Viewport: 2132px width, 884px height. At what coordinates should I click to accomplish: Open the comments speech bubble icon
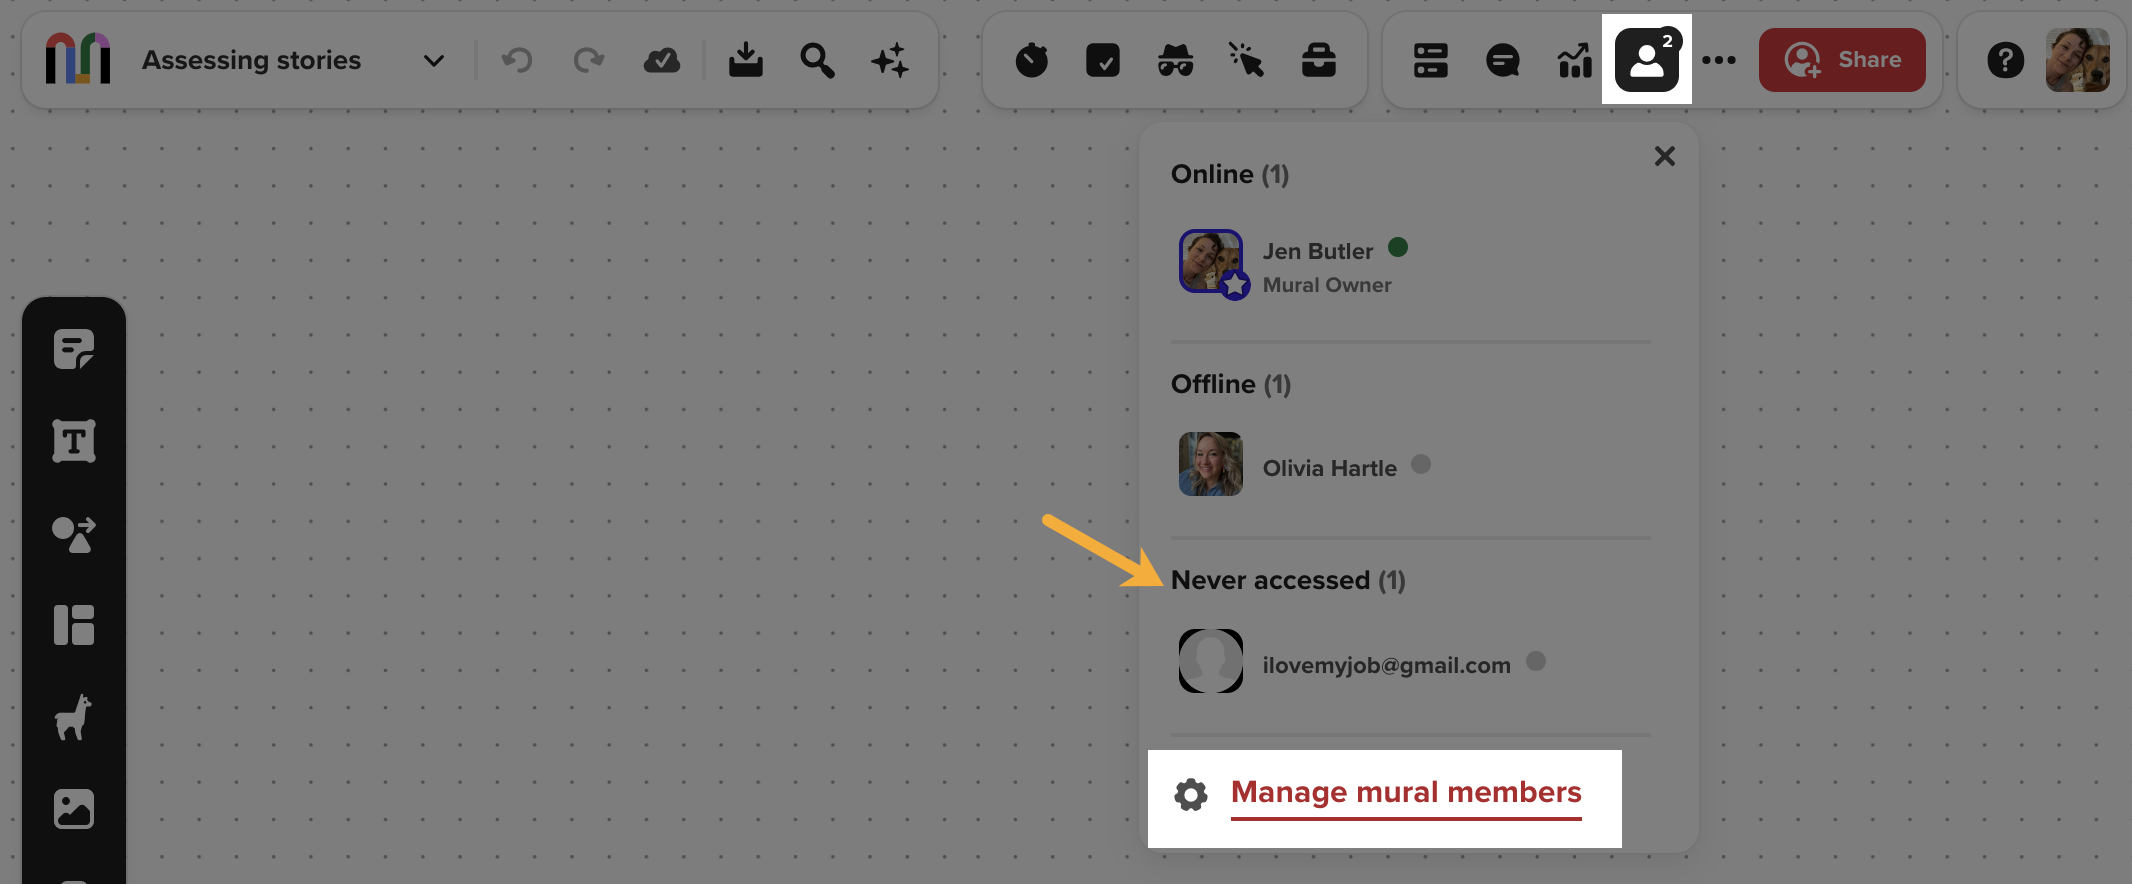[1503, 60]
